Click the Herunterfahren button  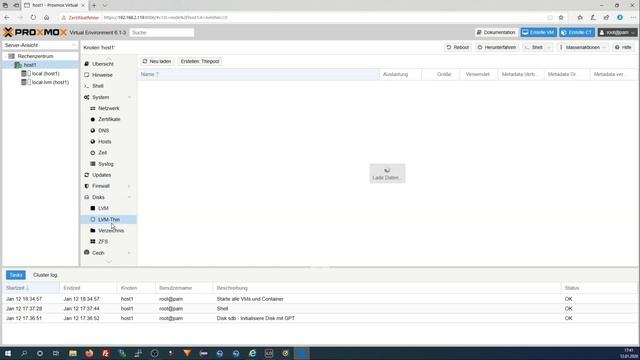click(x=496, y=47)
